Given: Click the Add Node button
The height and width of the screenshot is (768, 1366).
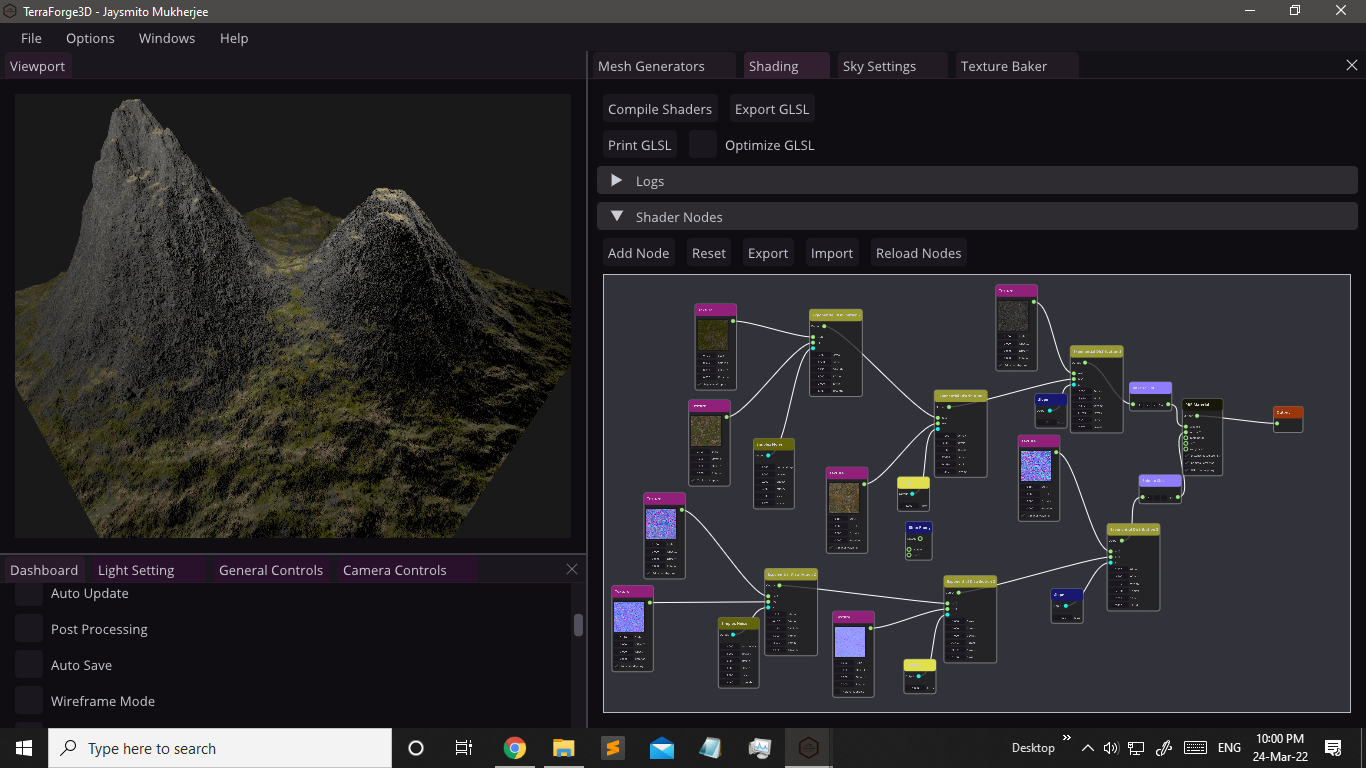Looking at the screenshot, I should click(x=639, y=253).
